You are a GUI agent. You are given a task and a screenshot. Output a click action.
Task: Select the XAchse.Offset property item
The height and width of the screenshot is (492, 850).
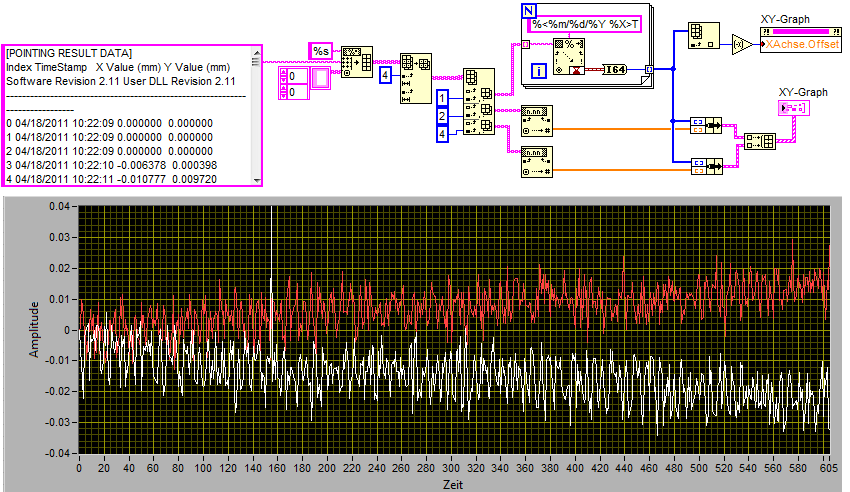(801, 44)
